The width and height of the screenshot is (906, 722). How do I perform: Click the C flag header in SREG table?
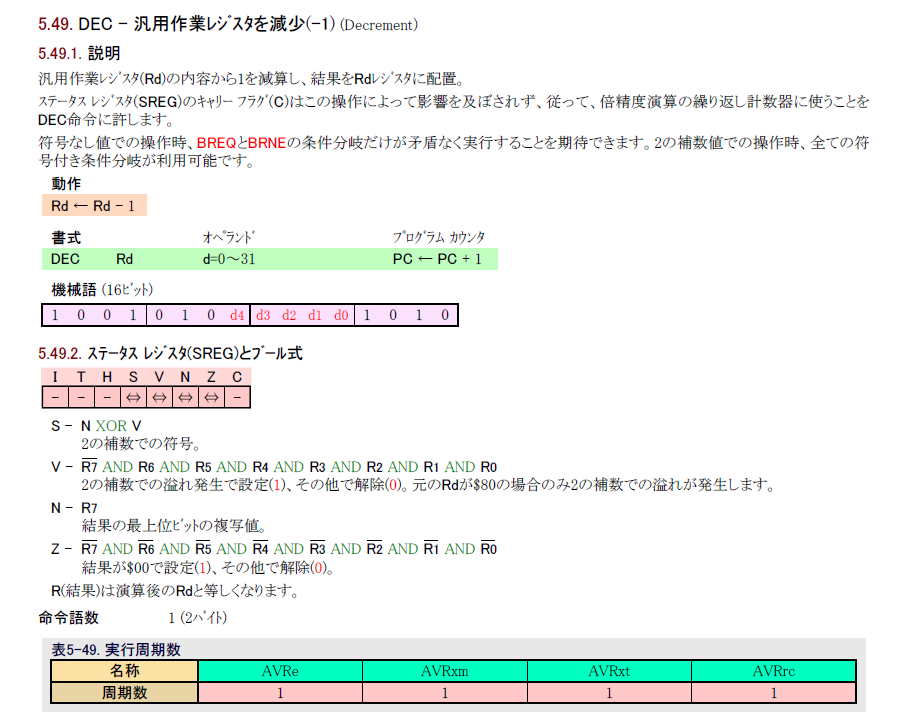coord(237,377)
